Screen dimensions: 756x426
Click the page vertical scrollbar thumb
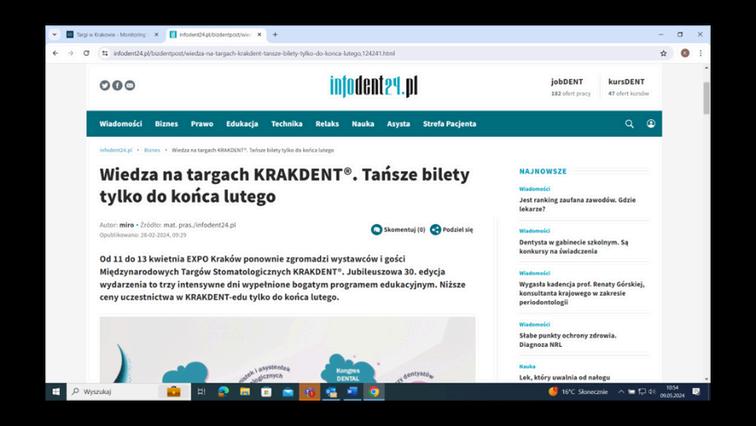(706, 98)
